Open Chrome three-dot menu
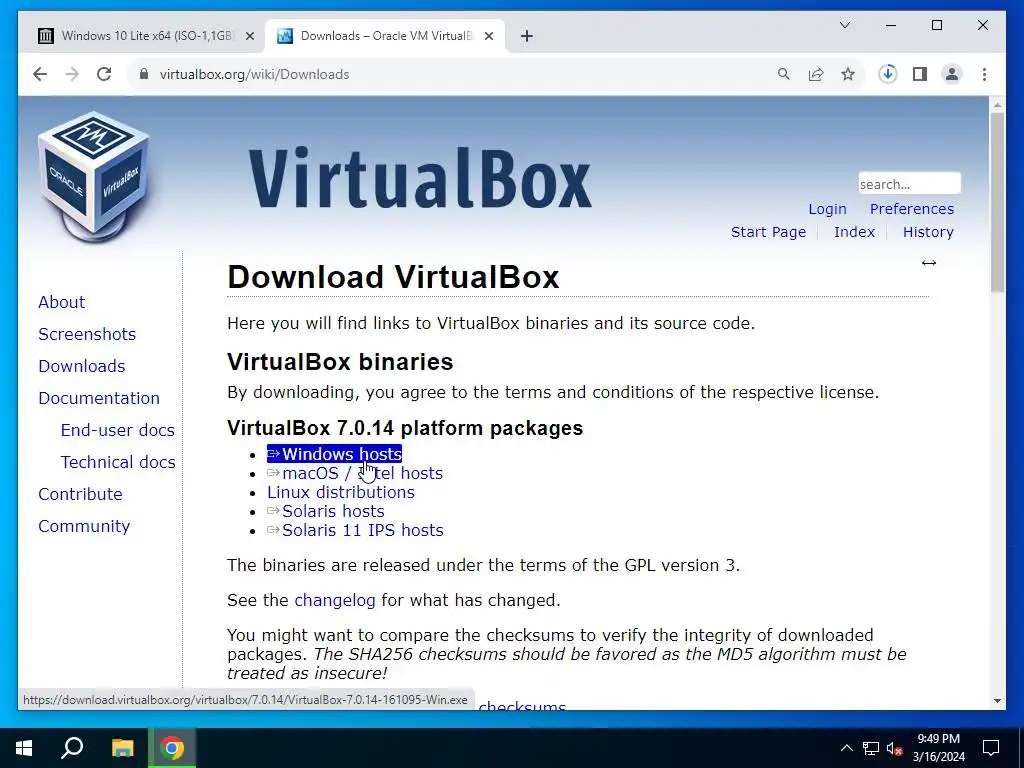 pyautogui.click(x=984, y=74)
